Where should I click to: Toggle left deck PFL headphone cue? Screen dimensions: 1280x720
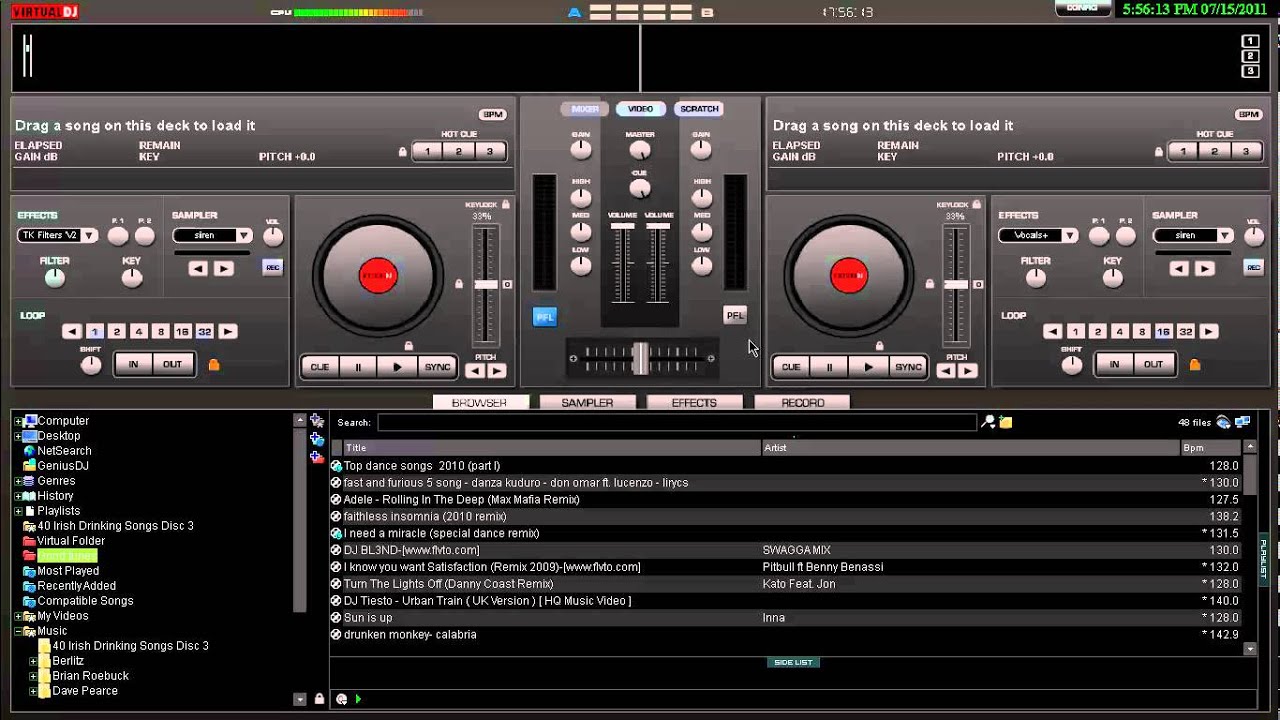[x=545, y=316]
